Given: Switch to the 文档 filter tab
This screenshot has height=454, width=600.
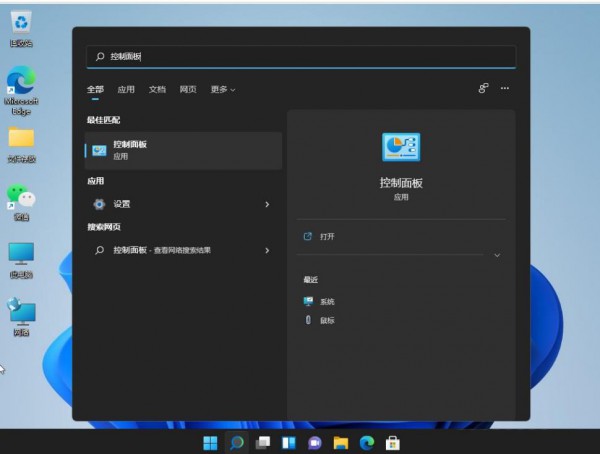Looking at the screenshot, I should (x=157, y=90).
